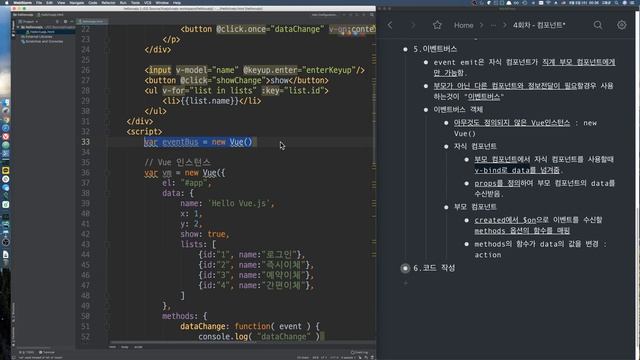Expand the WorkFlowy breadcrumb ellipsis
This screenshot has width=640, height=360.
[x=493, y=25]
